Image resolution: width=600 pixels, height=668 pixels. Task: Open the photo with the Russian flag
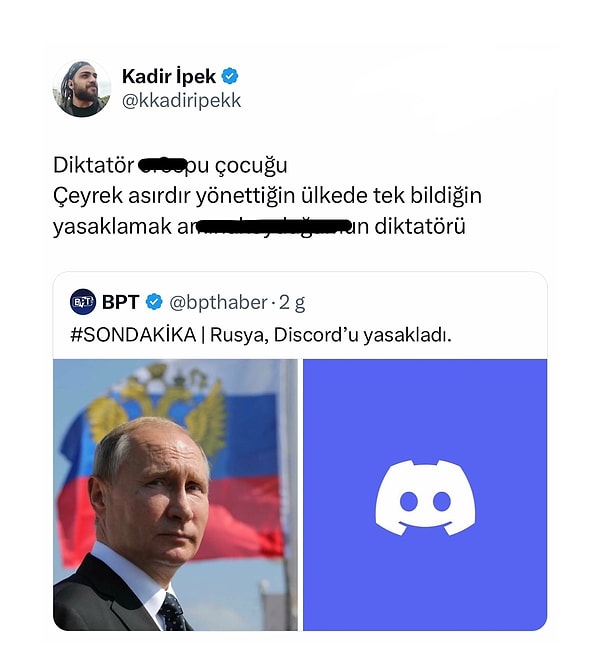[175, 495]
